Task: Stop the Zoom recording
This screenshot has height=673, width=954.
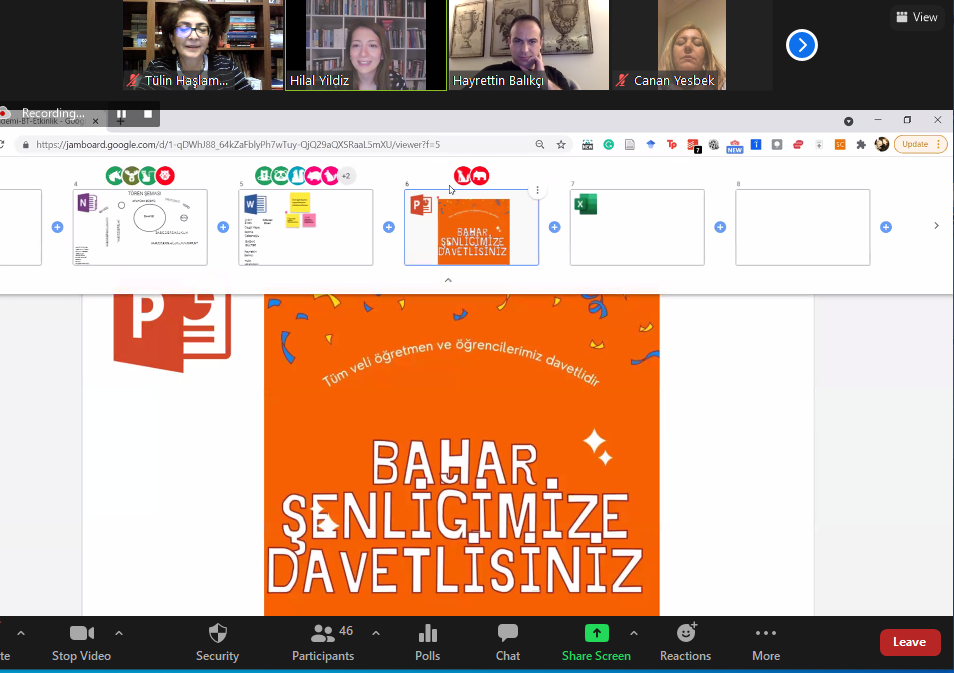Action: pos(147,114)
